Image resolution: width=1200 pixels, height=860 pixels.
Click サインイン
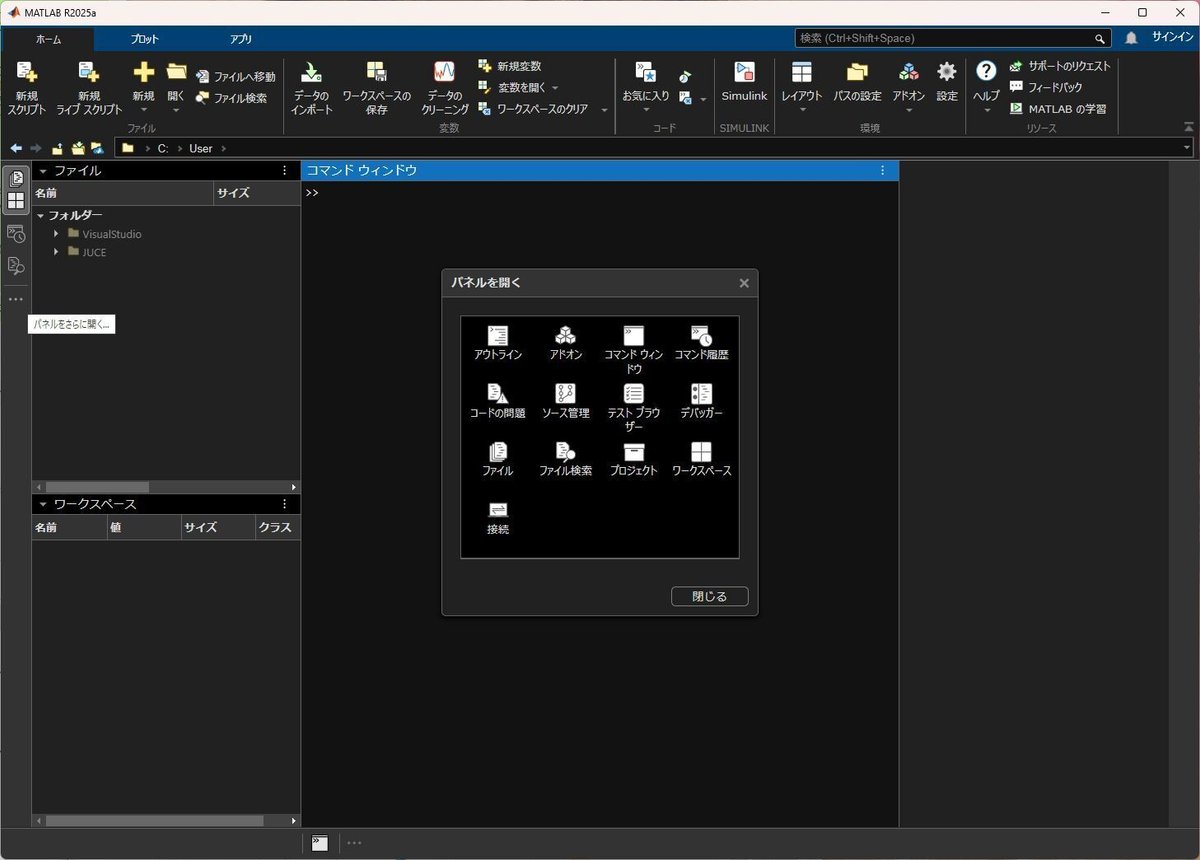1172,37
